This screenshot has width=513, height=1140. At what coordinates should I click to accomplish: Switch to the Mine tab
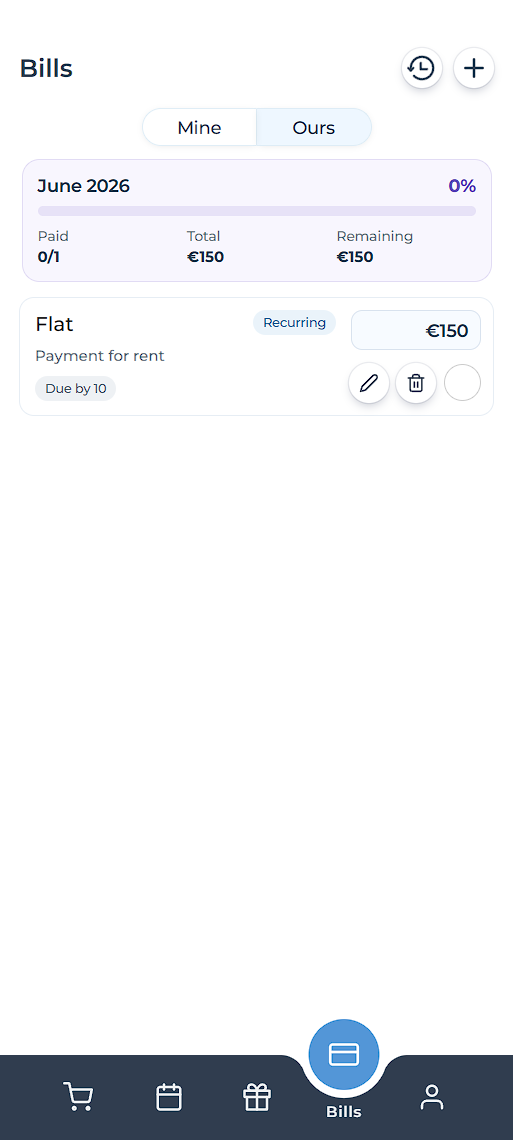pyautogui.click(x=199, y=128)
